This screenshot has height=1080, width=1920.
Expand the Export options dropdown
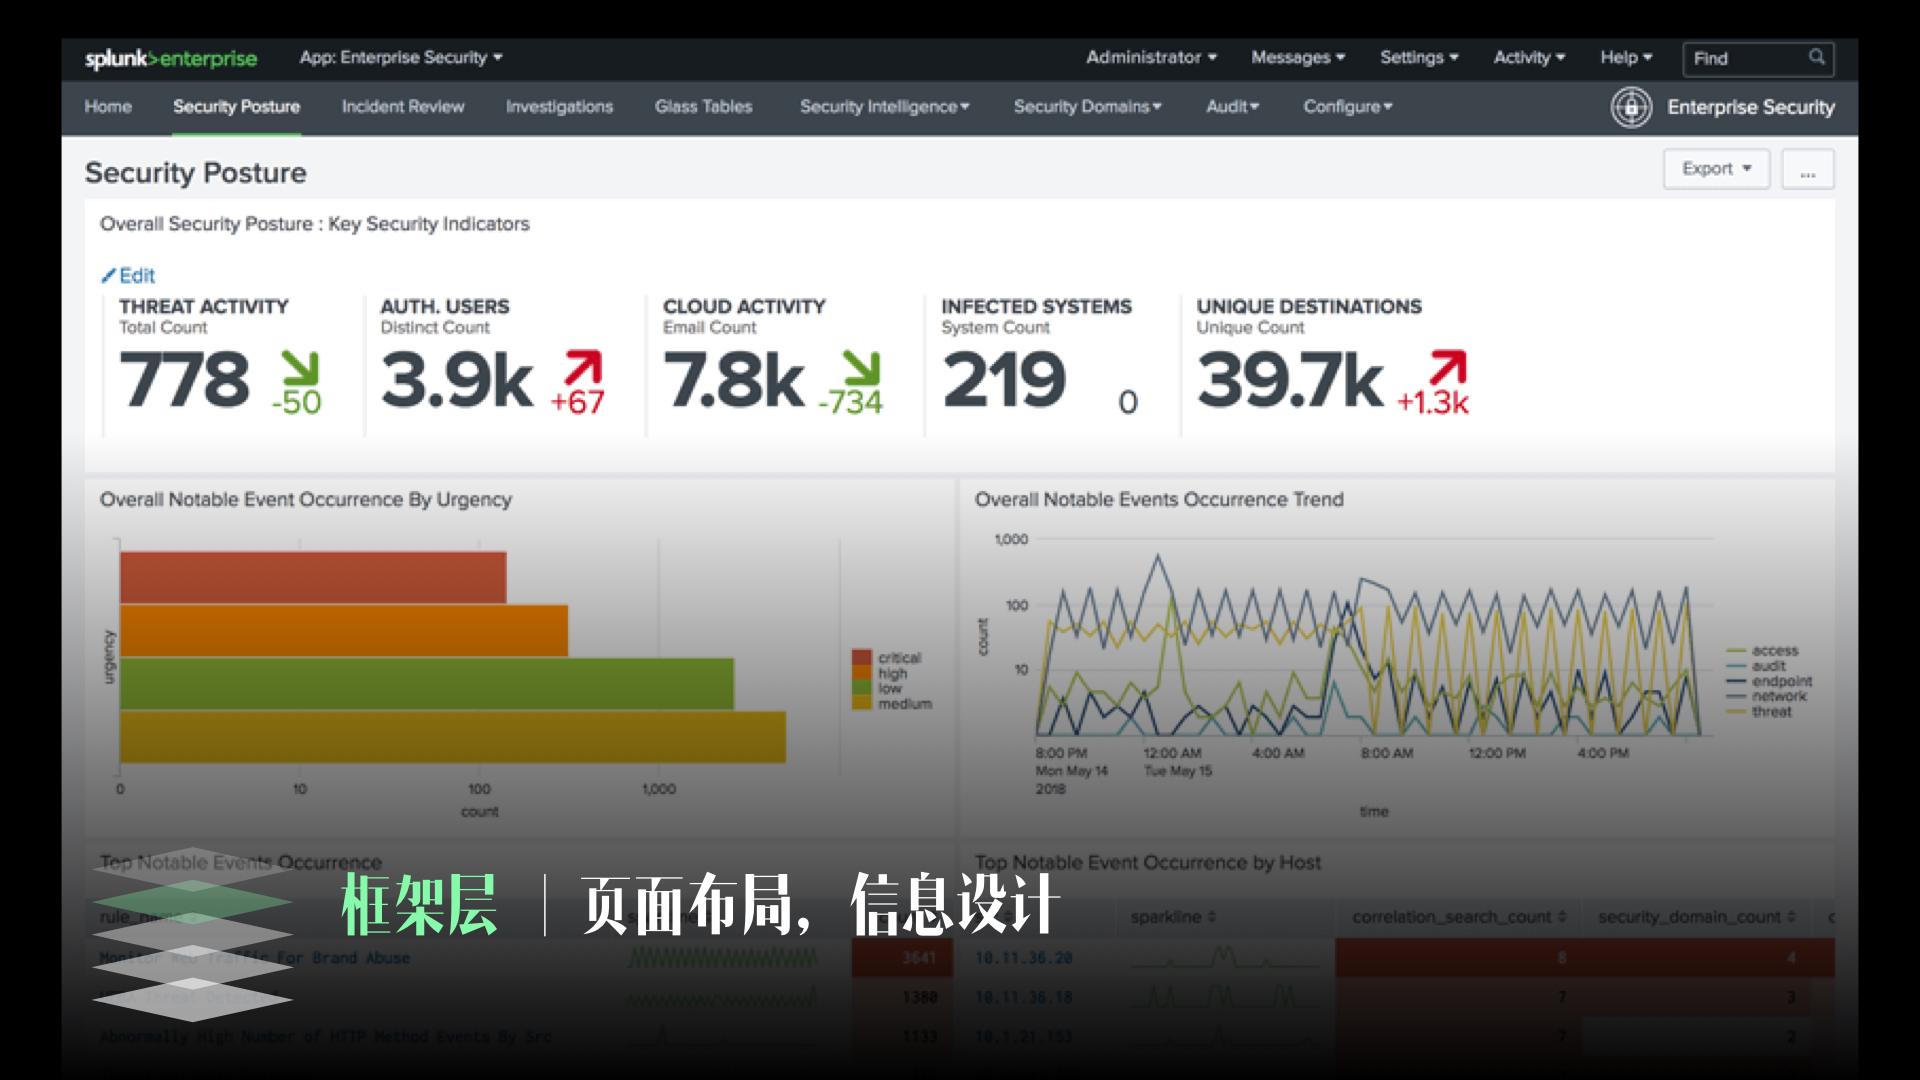pyautogui.click(x=1715, y=168)
